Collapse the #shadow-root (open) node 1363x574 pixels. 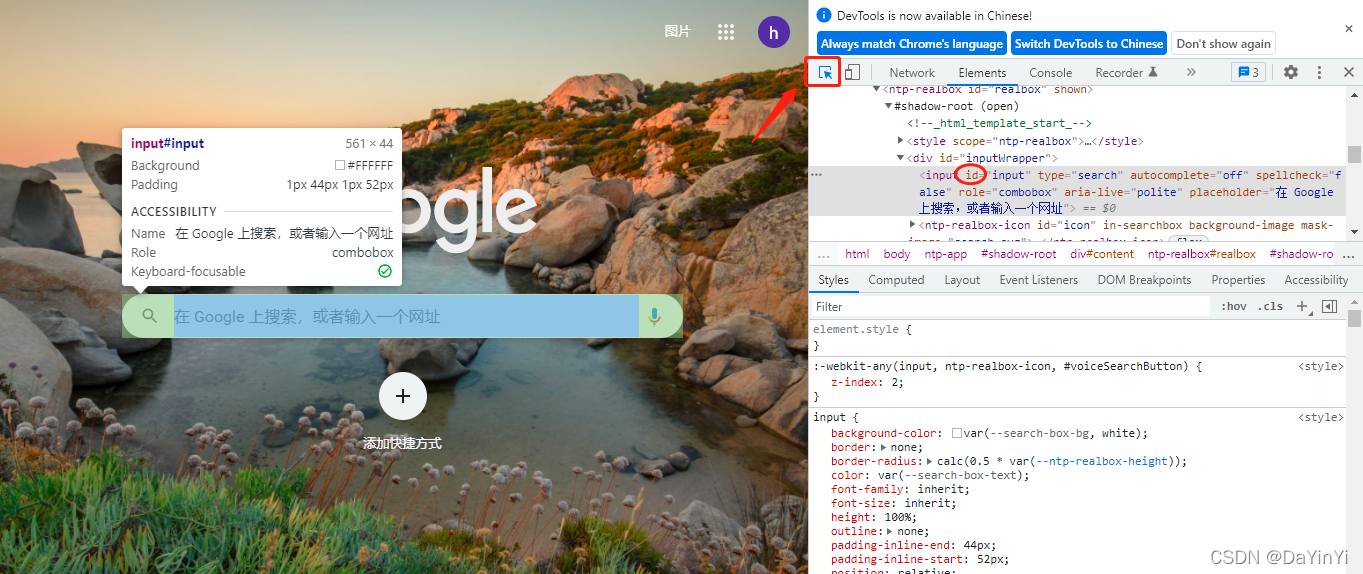[888, 106]
